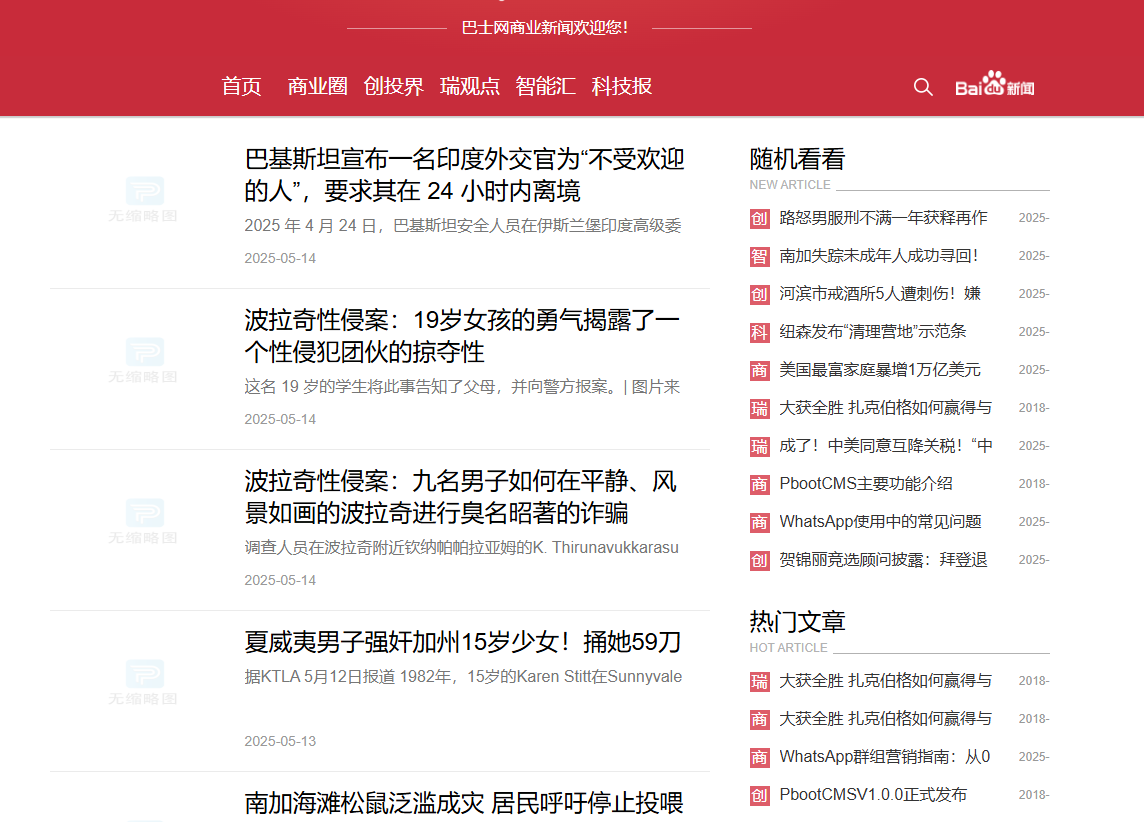Open WhatsApp群组营销指南 in hot articles
Image resolution: width=1144 pixels, height=822 pixels.
click(884, 757)
